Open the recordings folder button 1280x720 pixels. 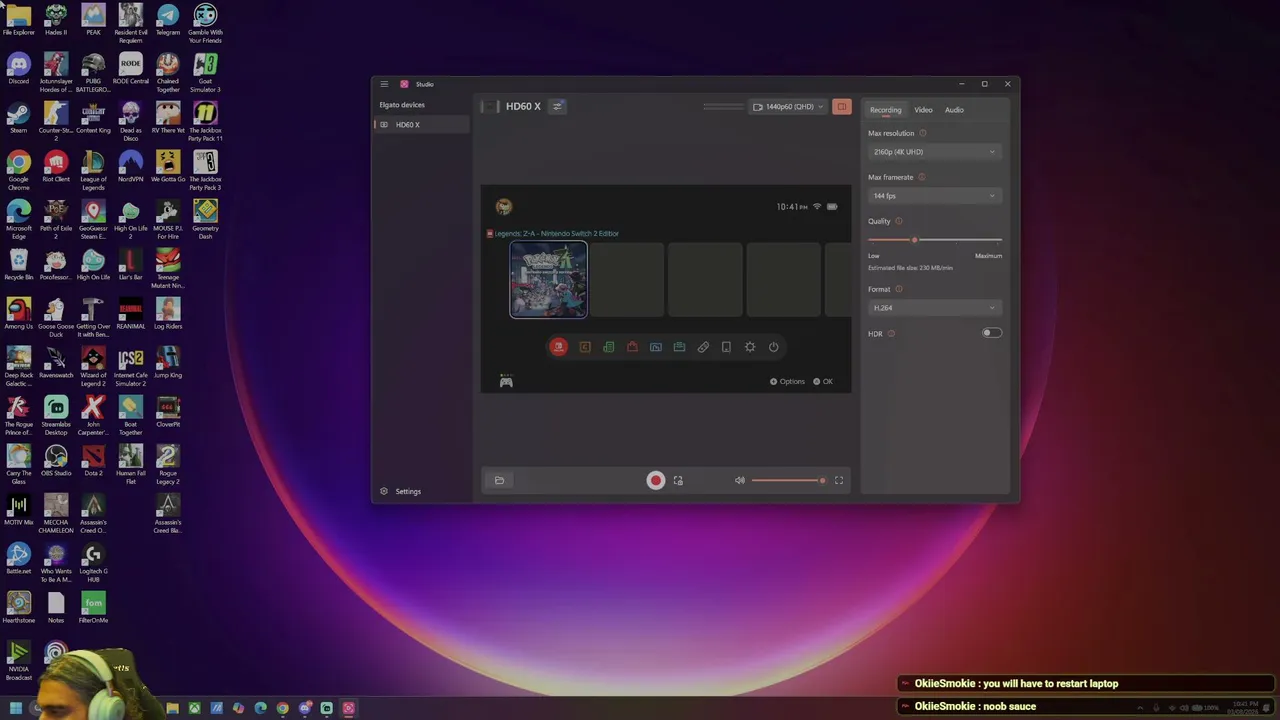tap(500, 481)
